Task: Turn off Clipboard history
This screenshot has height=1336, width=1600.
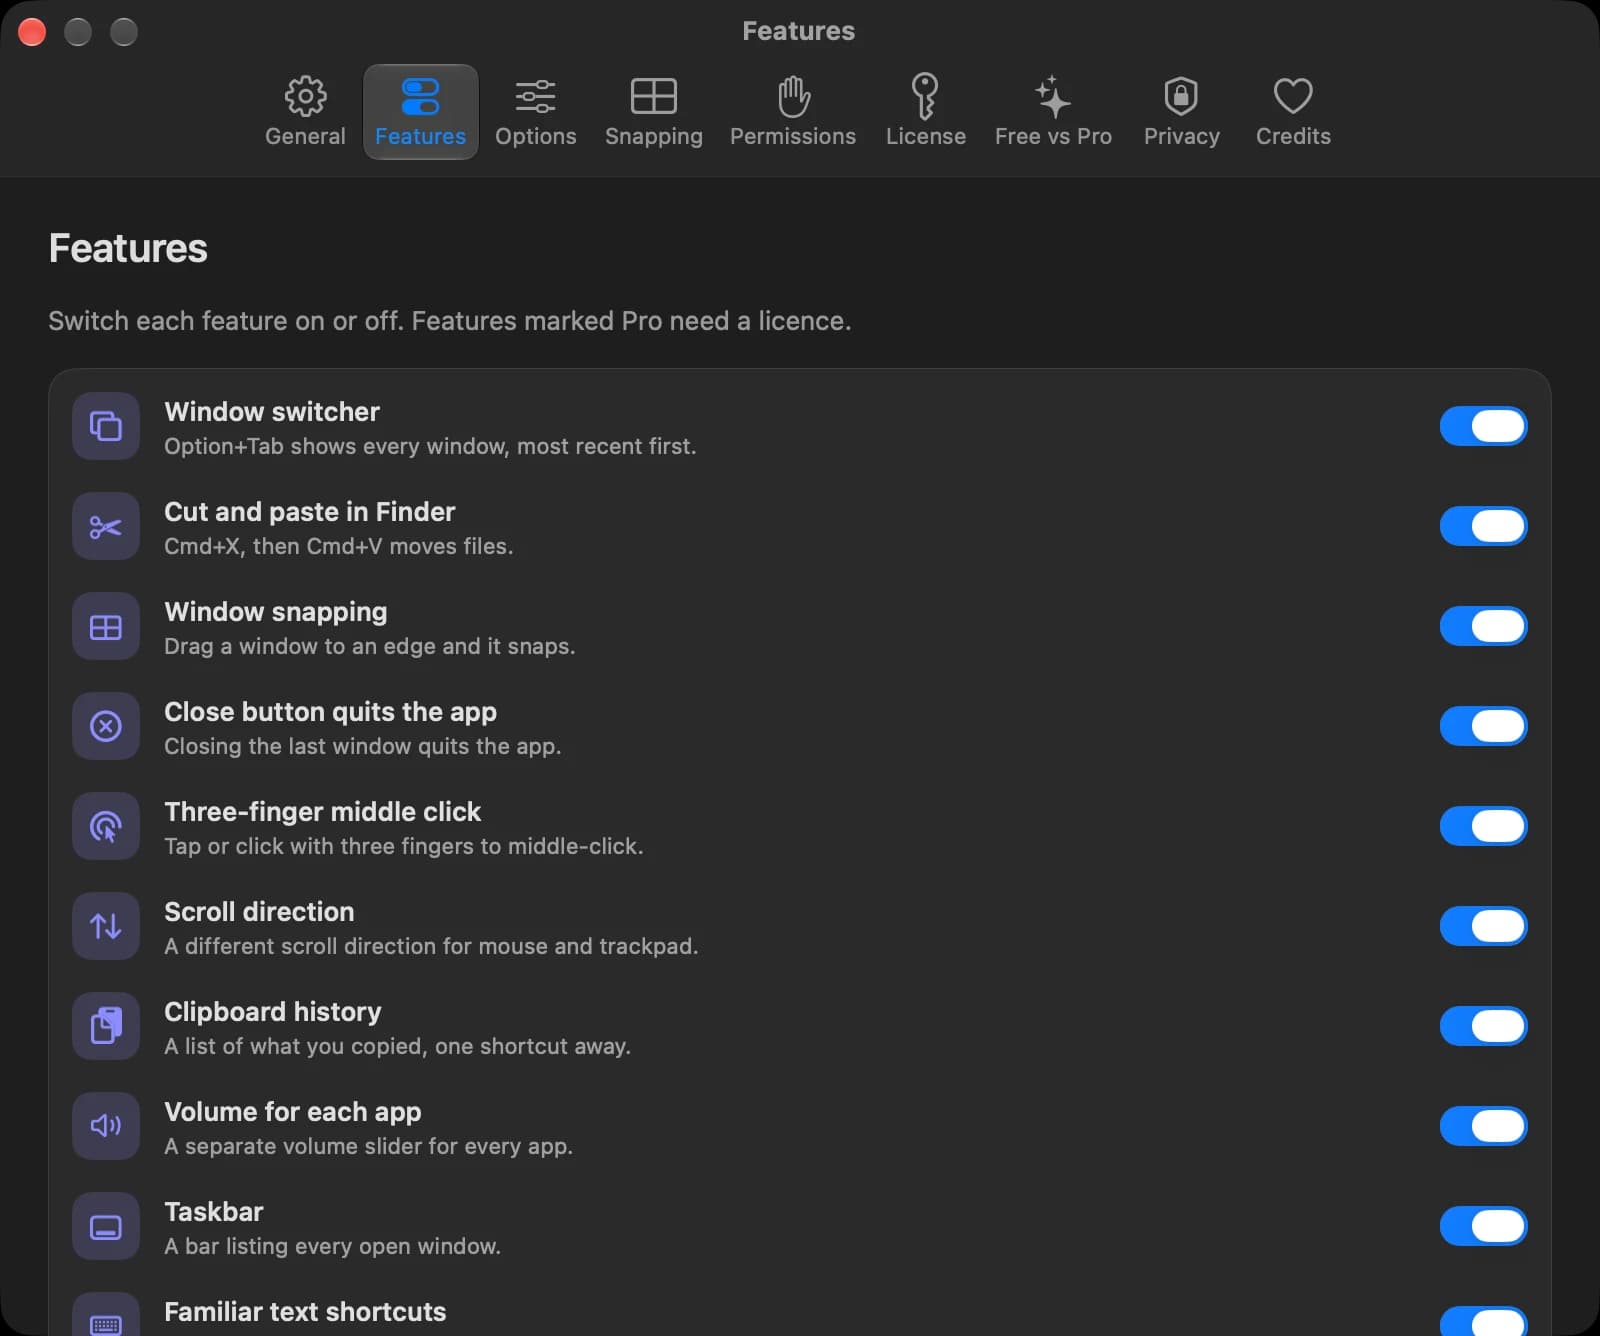Action: click(1484, 1026)
